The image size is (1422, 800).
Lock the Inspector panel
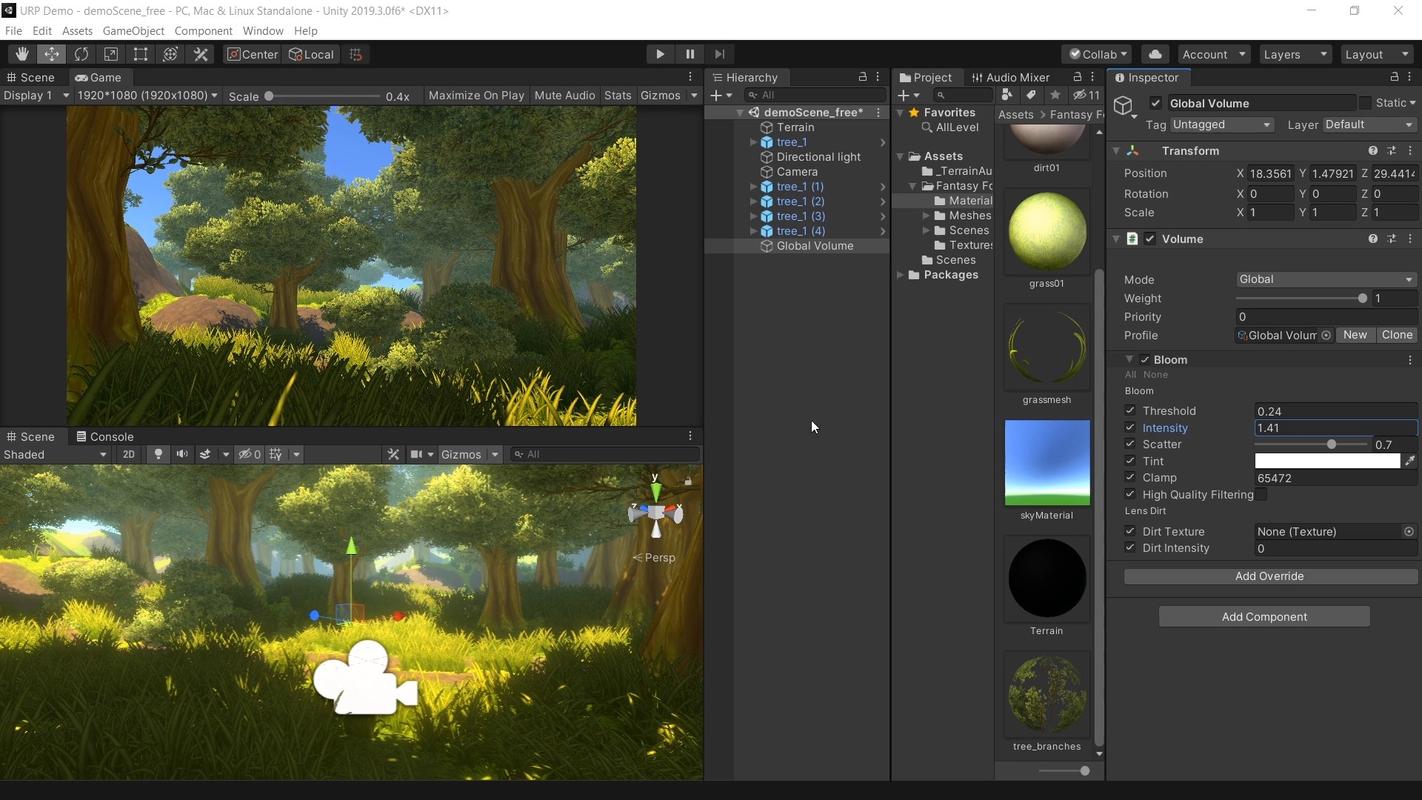[1394, 77]
